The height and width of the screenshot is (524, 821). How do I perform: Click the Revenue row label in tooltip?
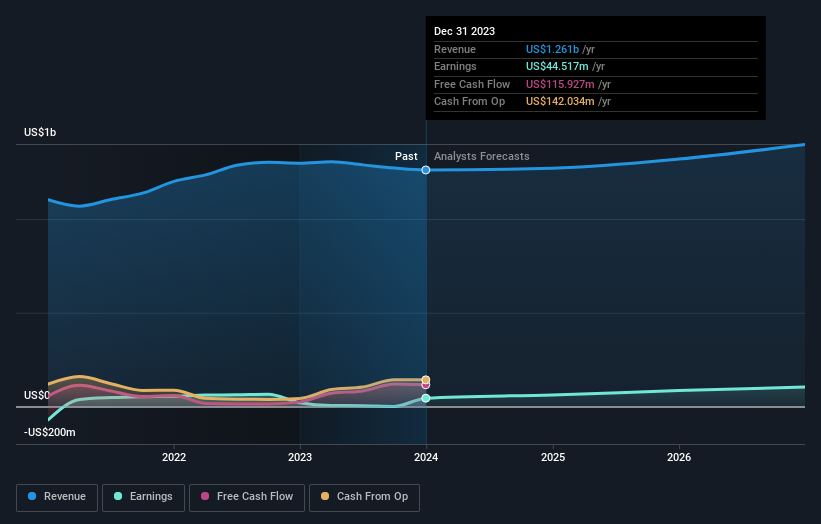(455, 49)
